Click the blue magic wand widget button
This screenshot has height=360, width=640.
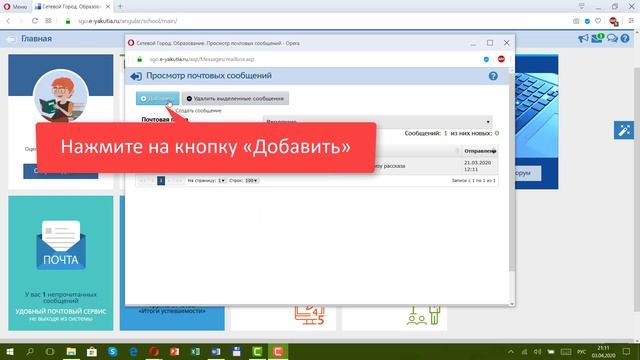tap(624, 130)
